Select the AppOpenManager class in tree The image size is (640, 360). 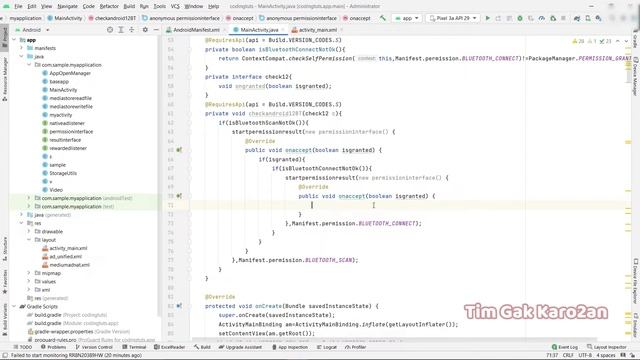[x=67, y=73]
